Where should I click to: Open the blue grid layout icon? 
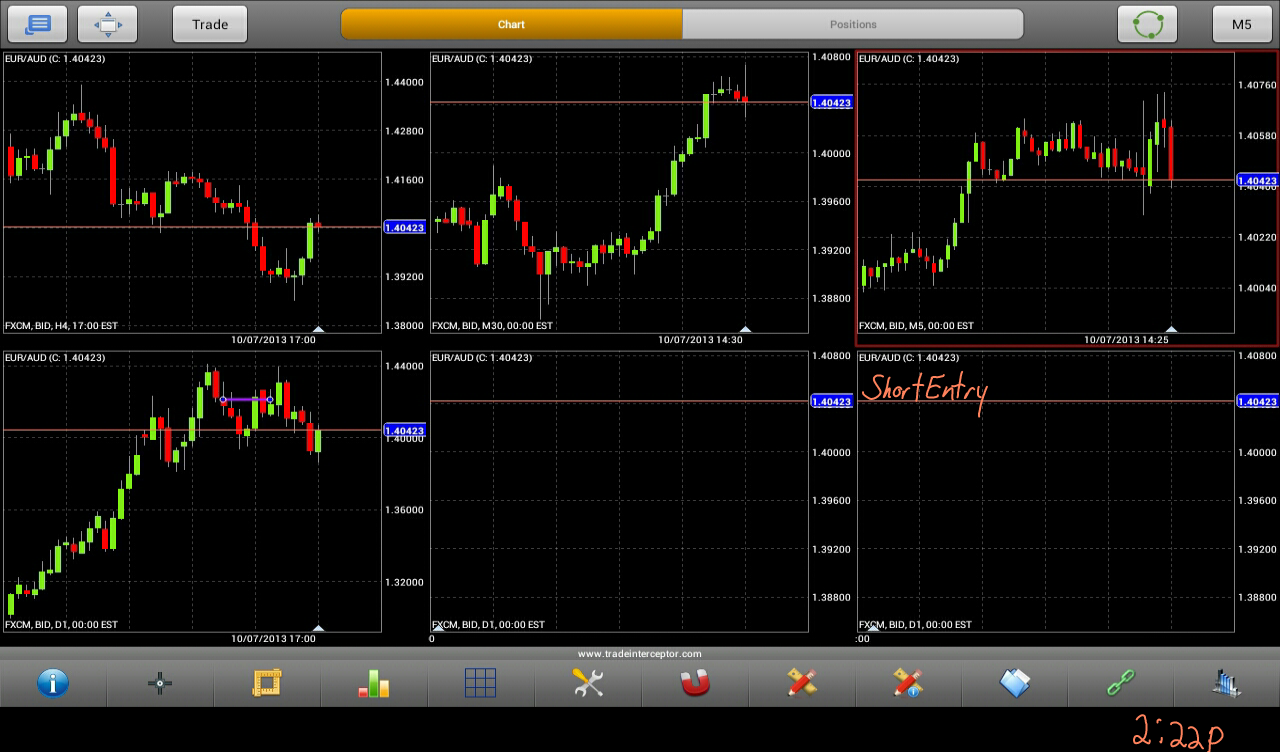click(x=480, y=684)
